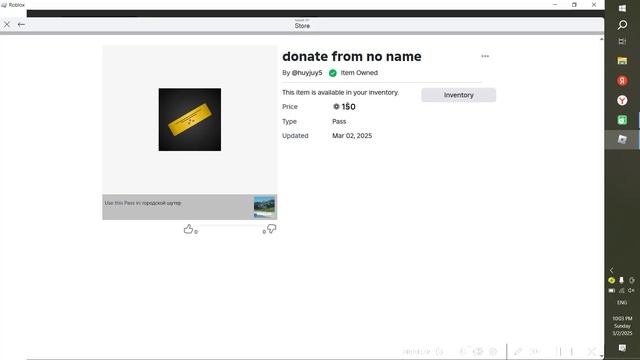Click the scroll up arrow of the page scrollbar
The width and height of the screenshot is (640, 360).
(x=601, y=39)
